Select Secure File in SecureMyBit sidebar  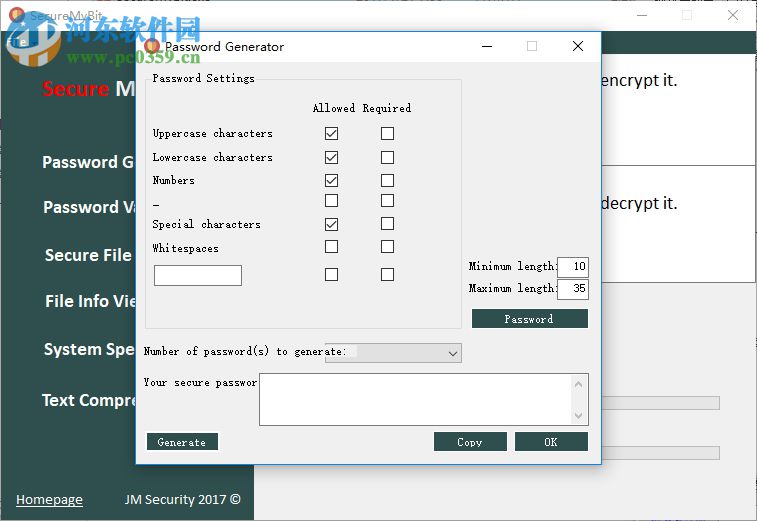tap(88, 255)
